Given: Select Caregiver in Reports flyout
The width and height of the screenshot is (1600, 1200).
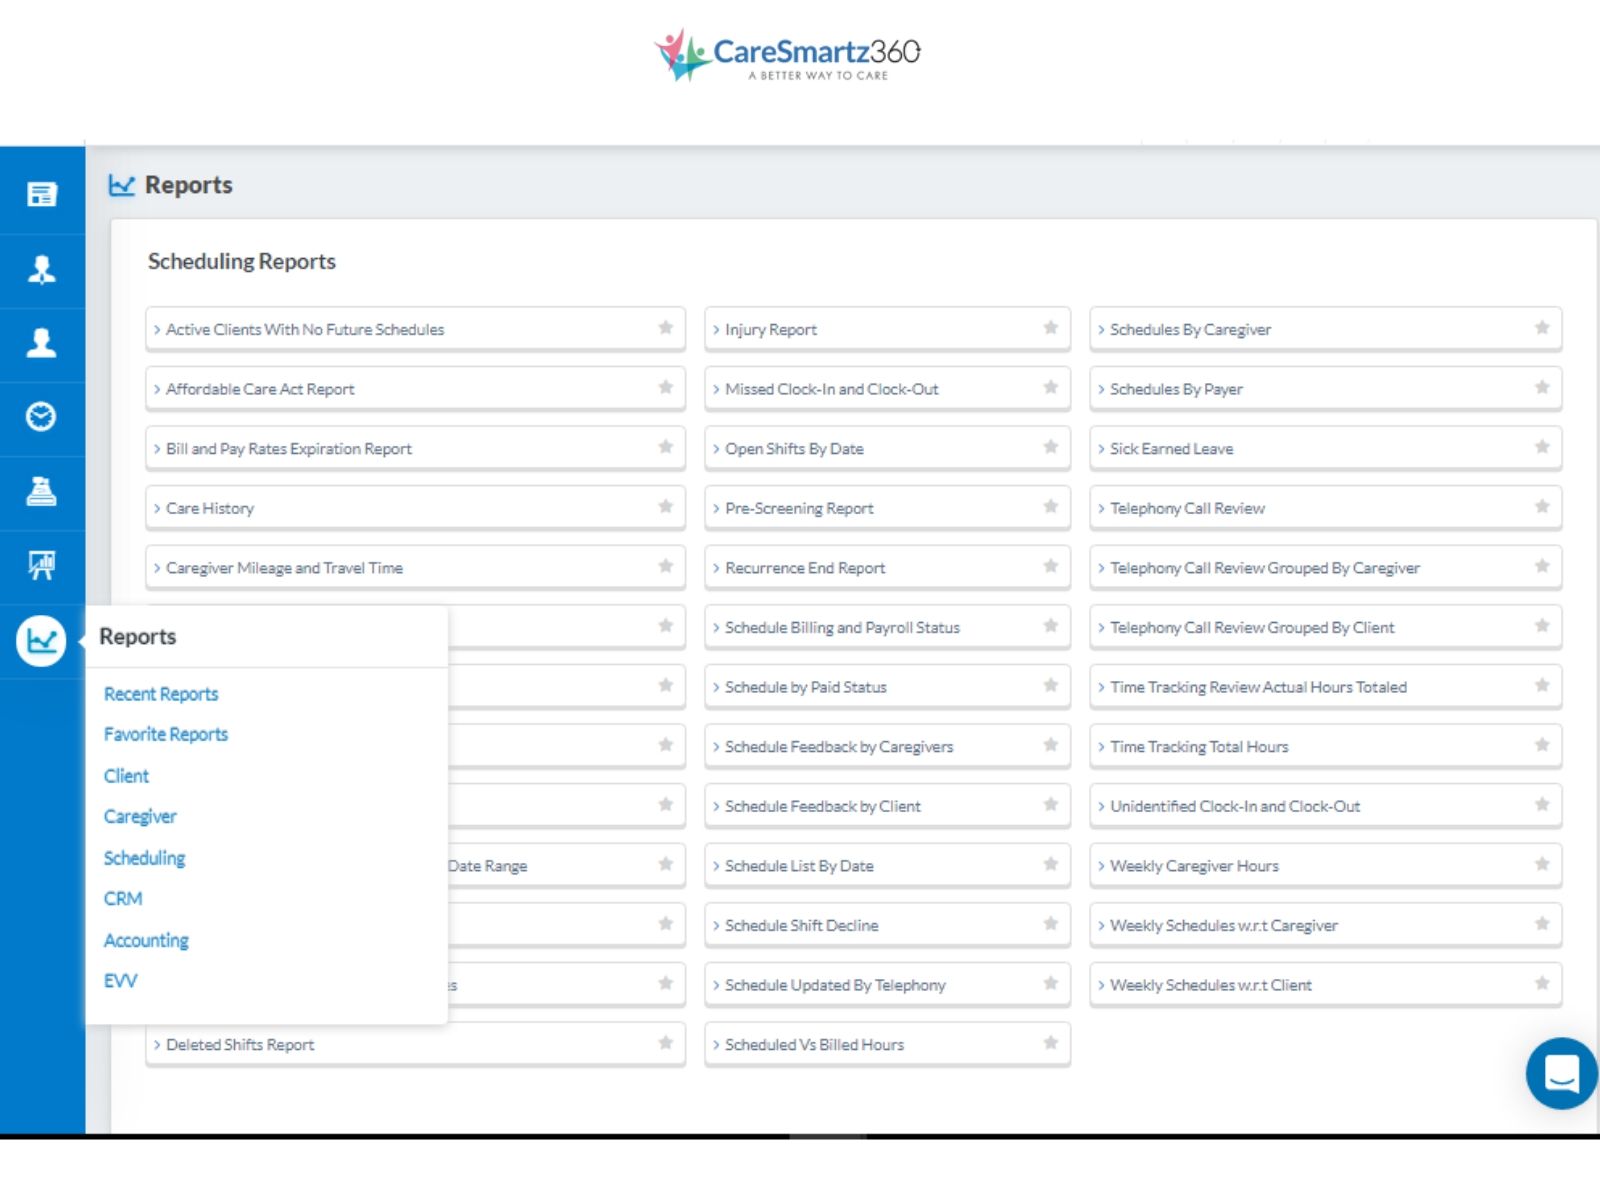Looking at the screenshot, I should pos(140,817).
